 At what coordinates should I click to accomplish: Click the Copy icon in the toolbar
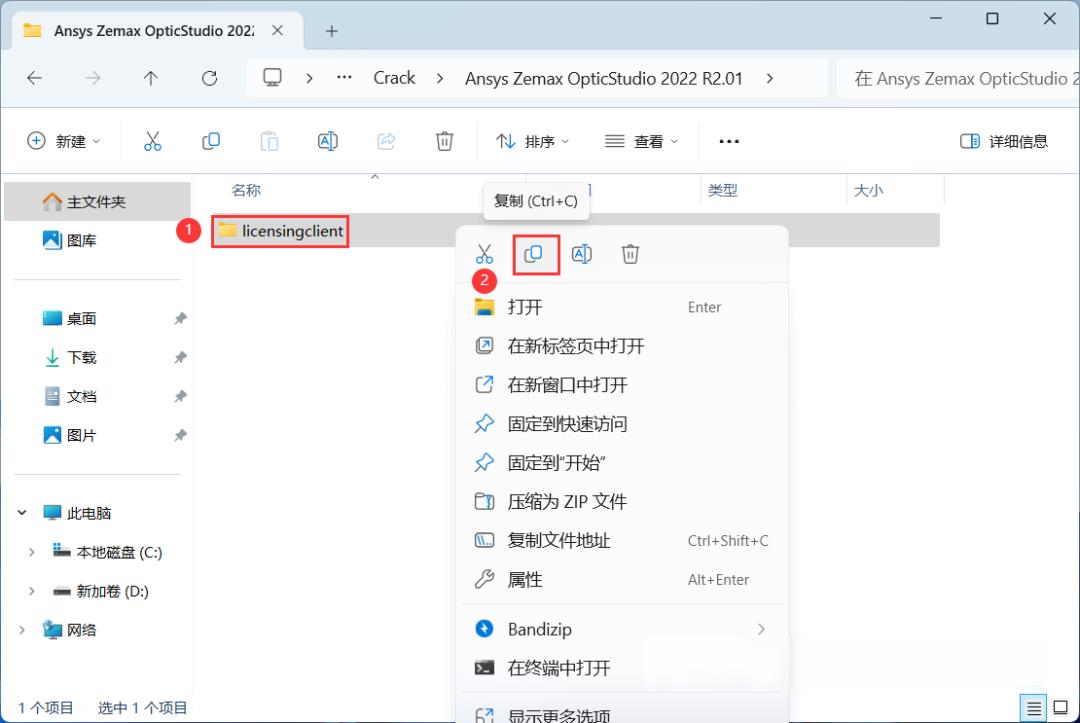point(211,141)
